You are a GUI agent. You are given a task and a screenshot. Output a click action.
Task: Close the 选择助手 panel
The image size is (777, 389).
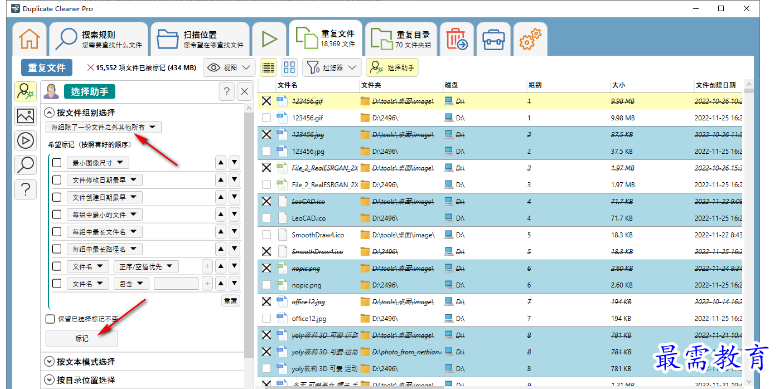click(244, 91)
